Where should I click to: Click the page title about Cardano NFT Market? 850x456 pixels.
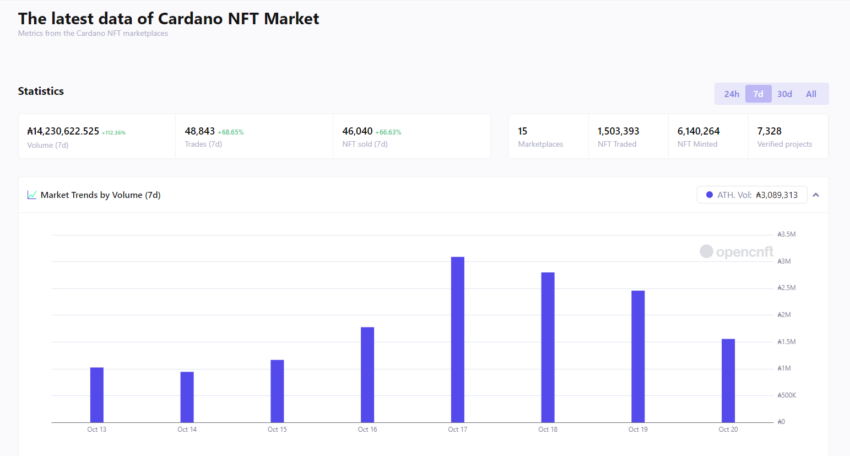coord(169,18)
